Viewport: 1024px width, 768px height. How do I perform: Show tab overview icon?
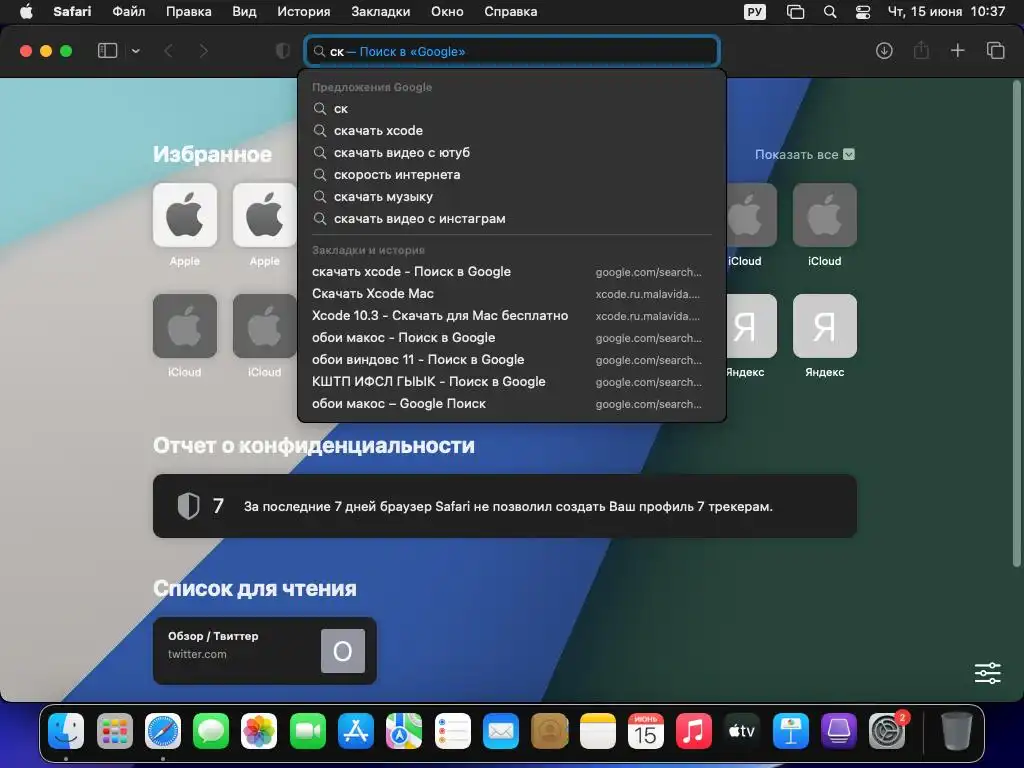995,50
